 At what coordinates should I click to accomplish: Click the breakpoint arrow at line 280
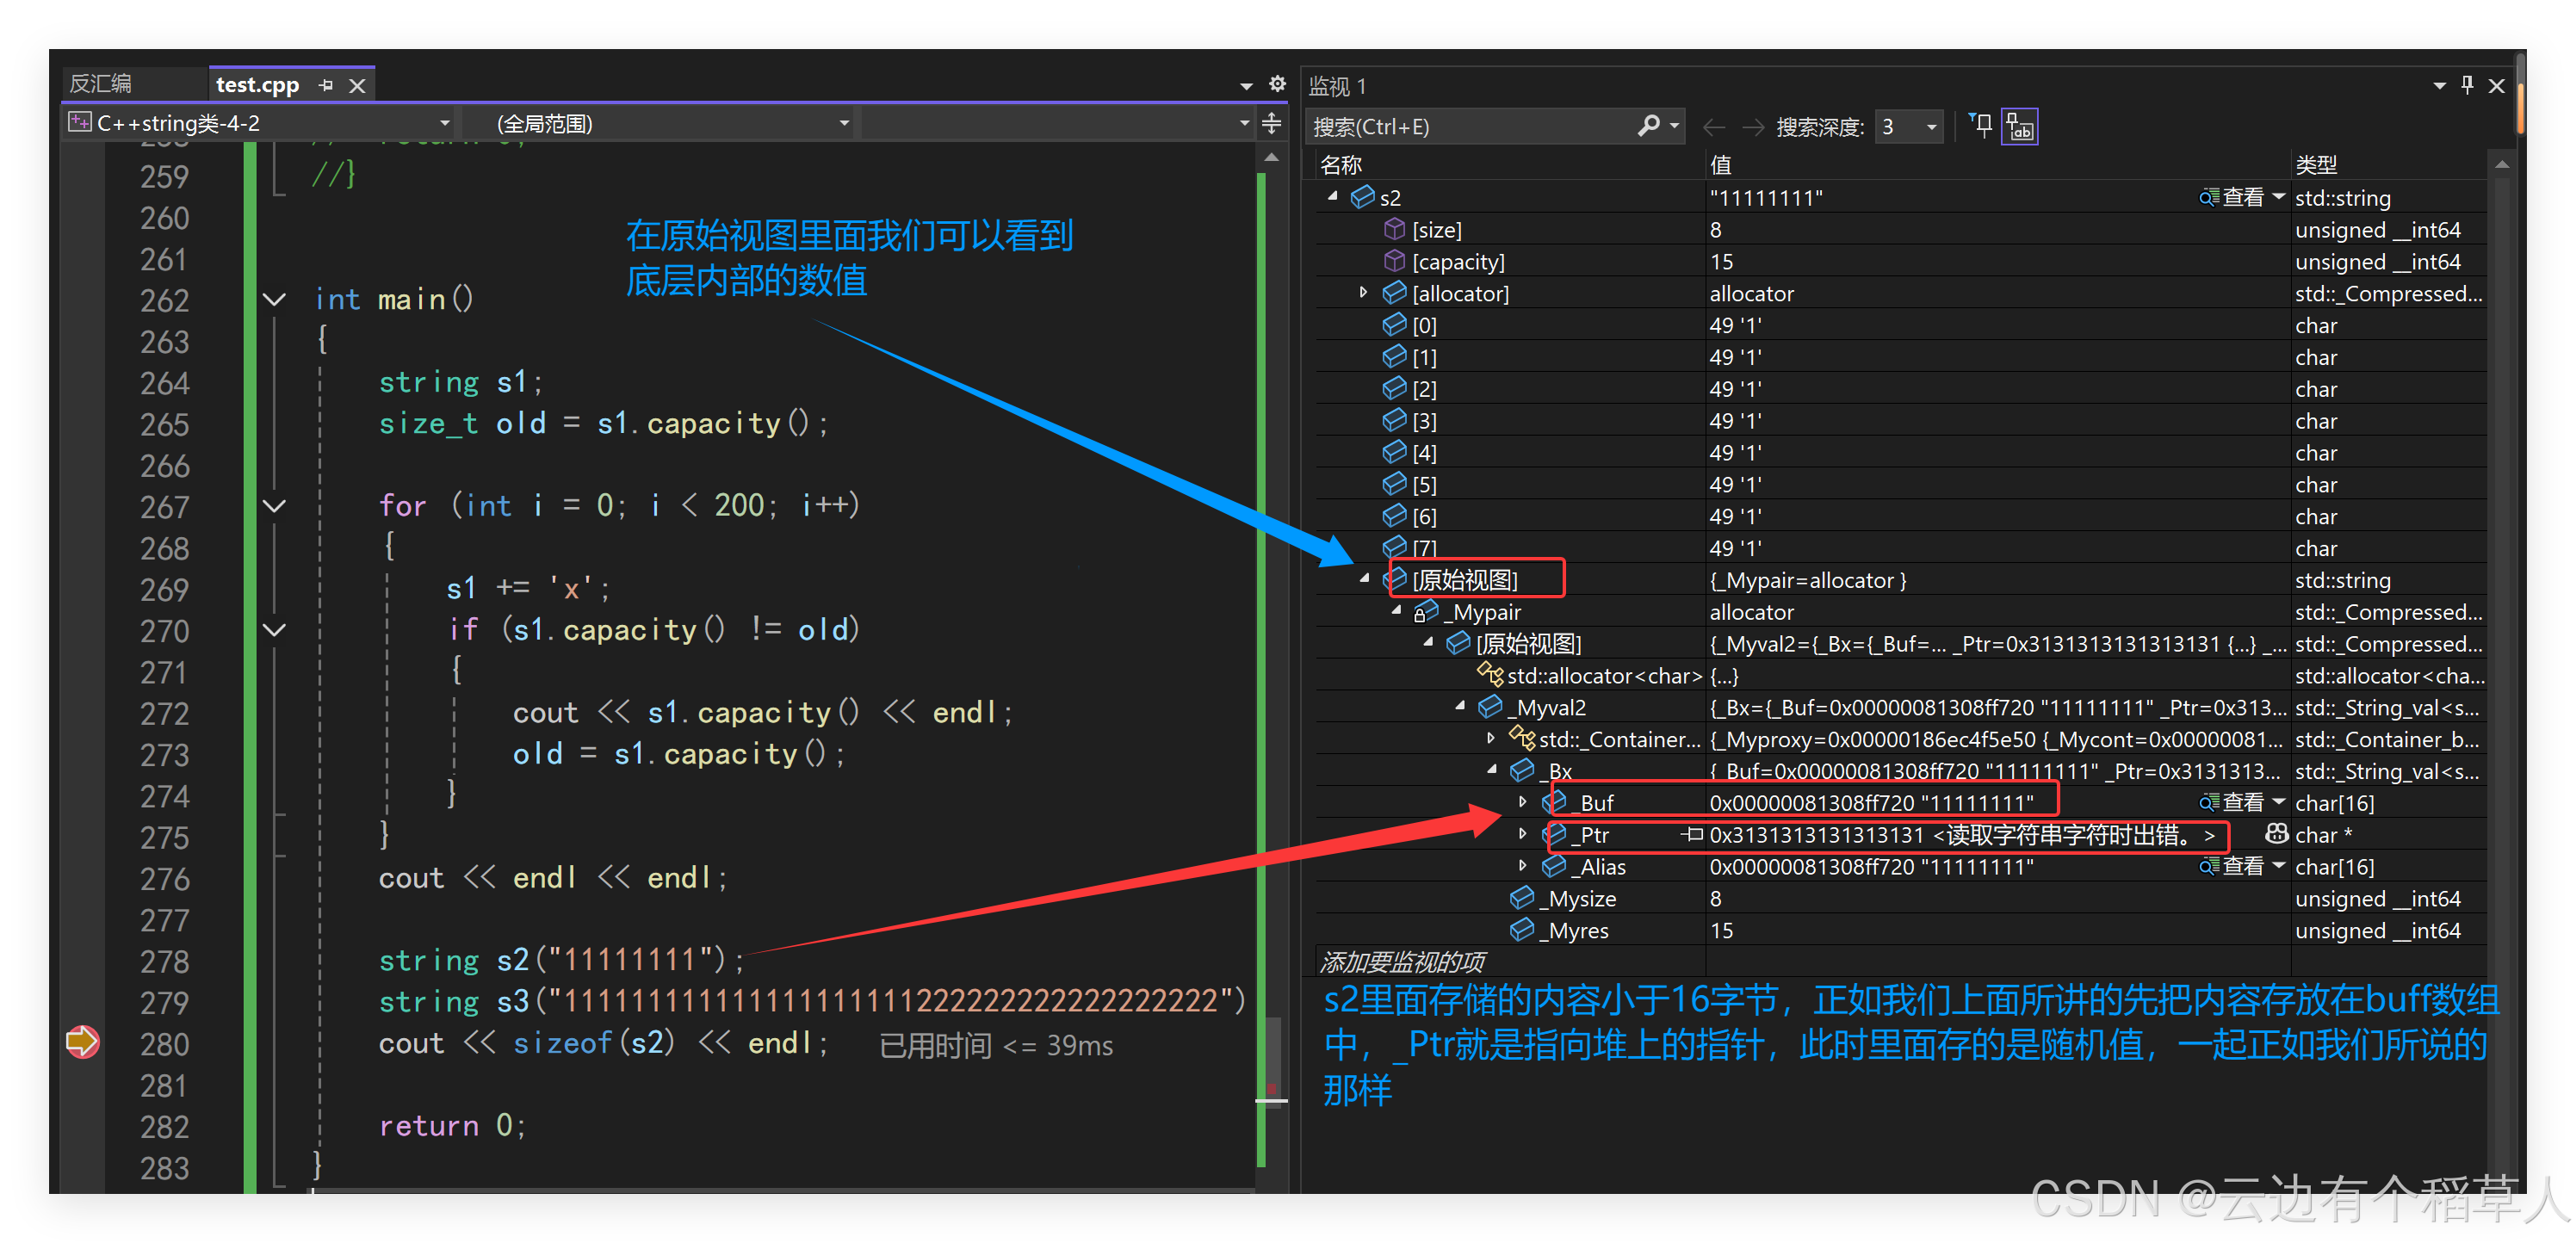click(x=82, y=1042)
